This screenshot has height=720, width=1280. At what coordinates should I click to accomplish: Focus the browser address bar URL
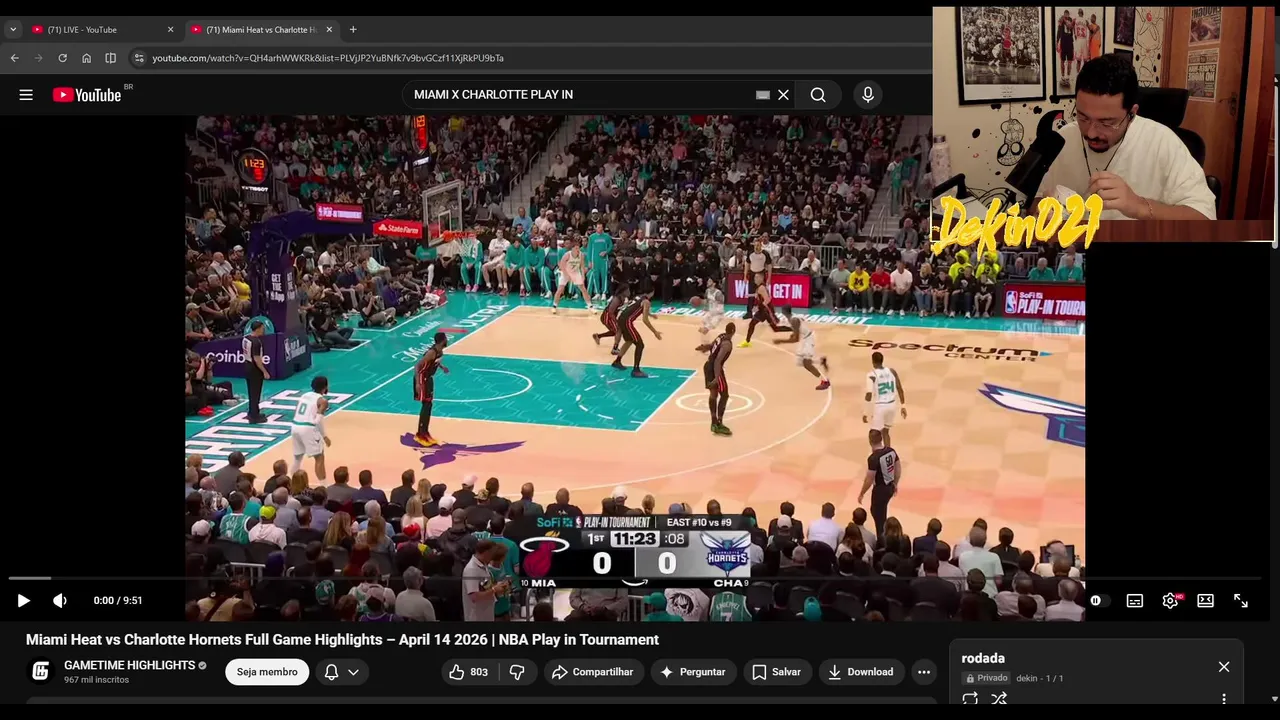coord(328,58)
